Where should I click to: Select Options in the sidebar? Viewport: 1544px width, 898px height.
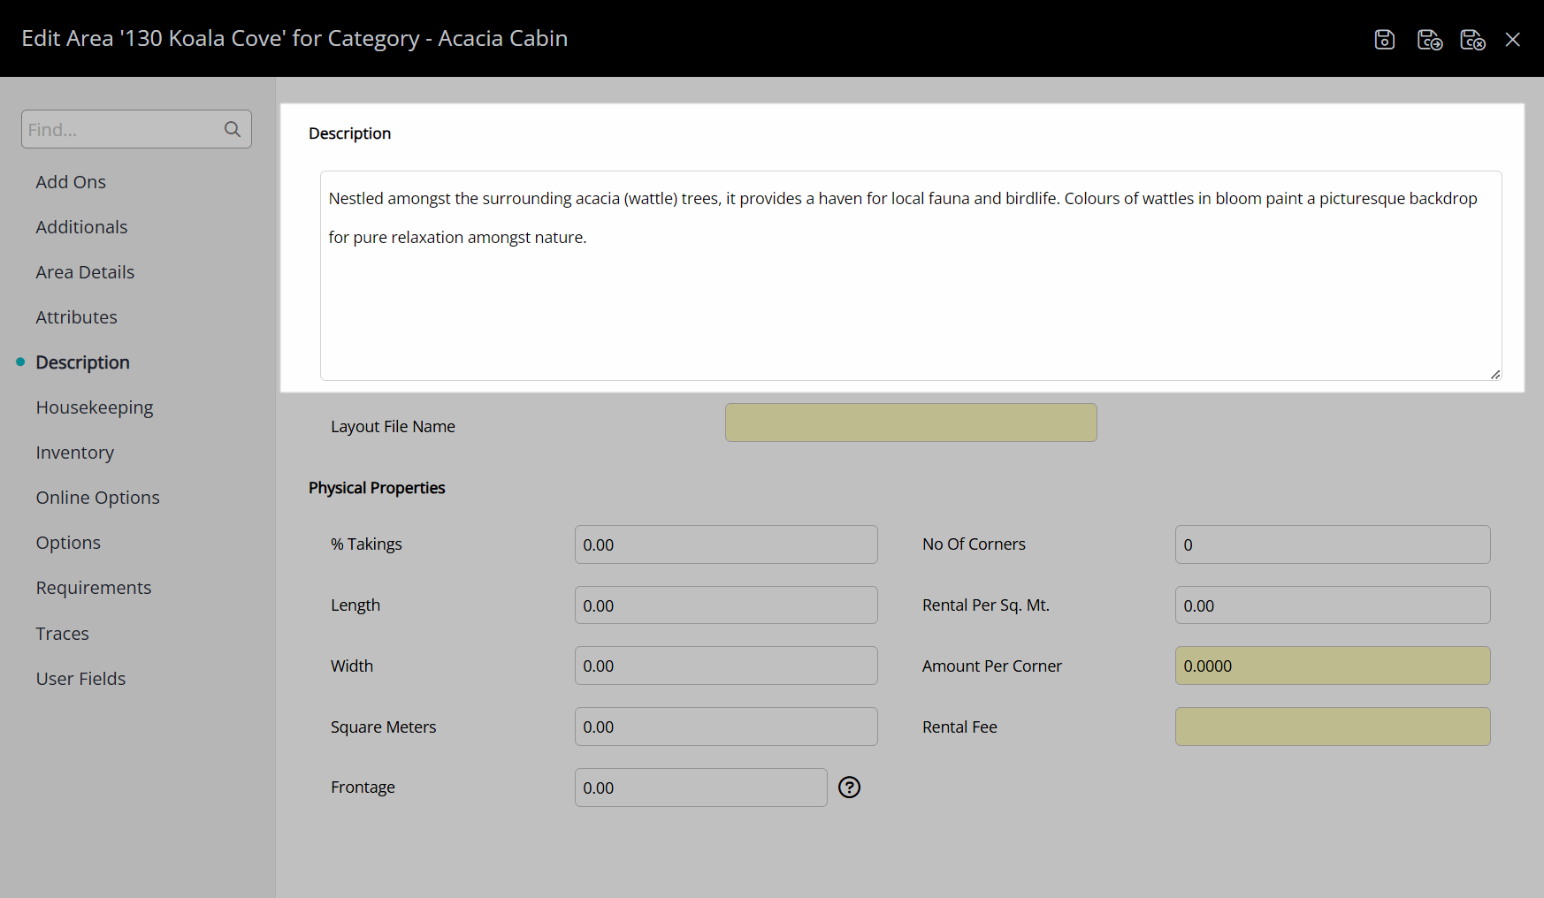pos(68,542)
